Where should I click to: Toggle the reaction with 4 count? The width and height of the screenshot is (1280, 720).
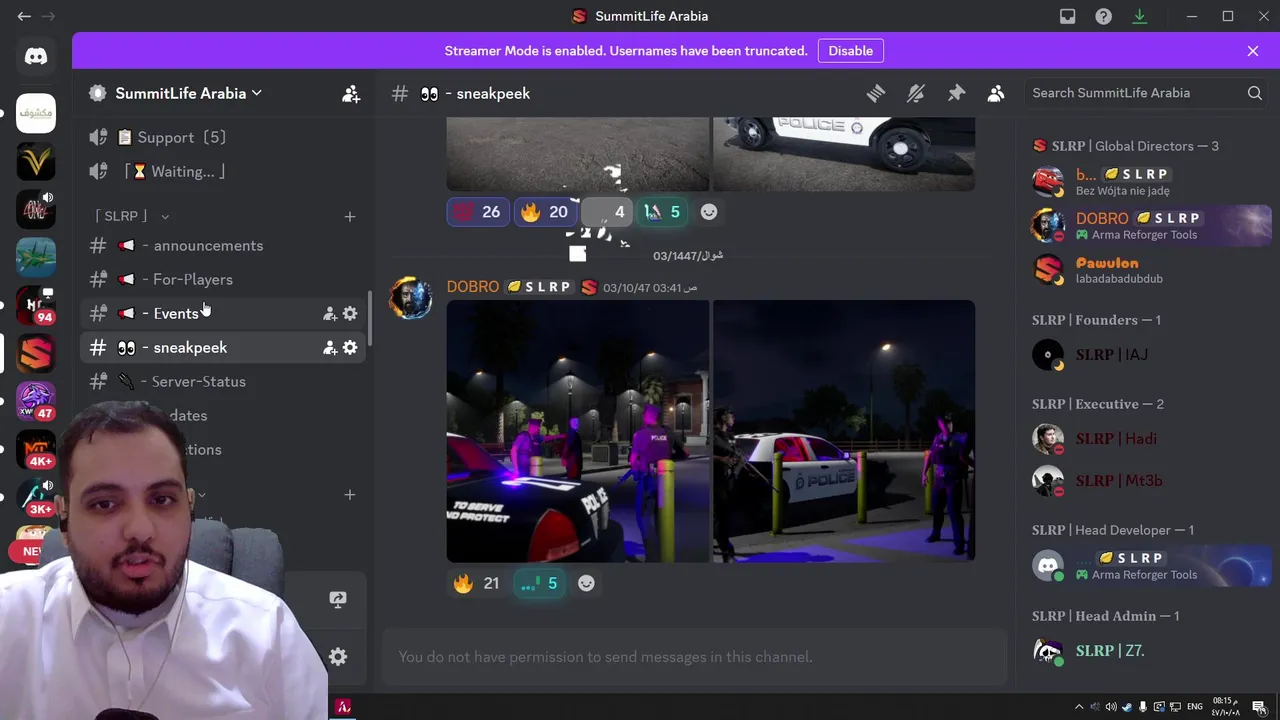tap(607, 212)
